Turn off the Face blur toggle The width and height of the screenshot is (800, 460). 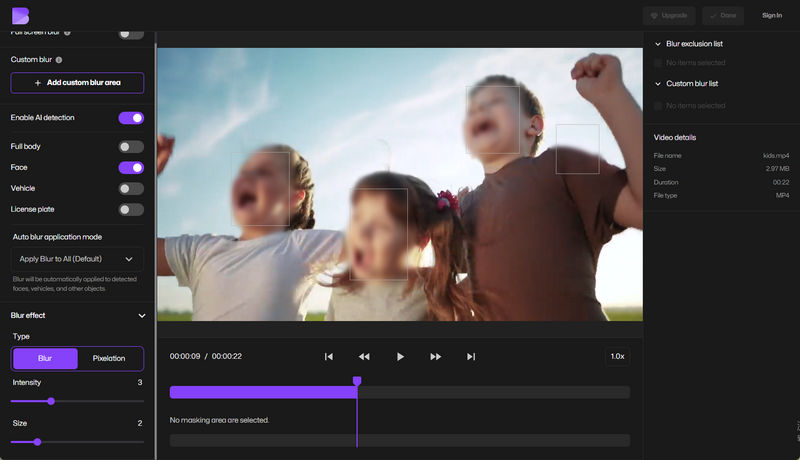click(131, 168)
